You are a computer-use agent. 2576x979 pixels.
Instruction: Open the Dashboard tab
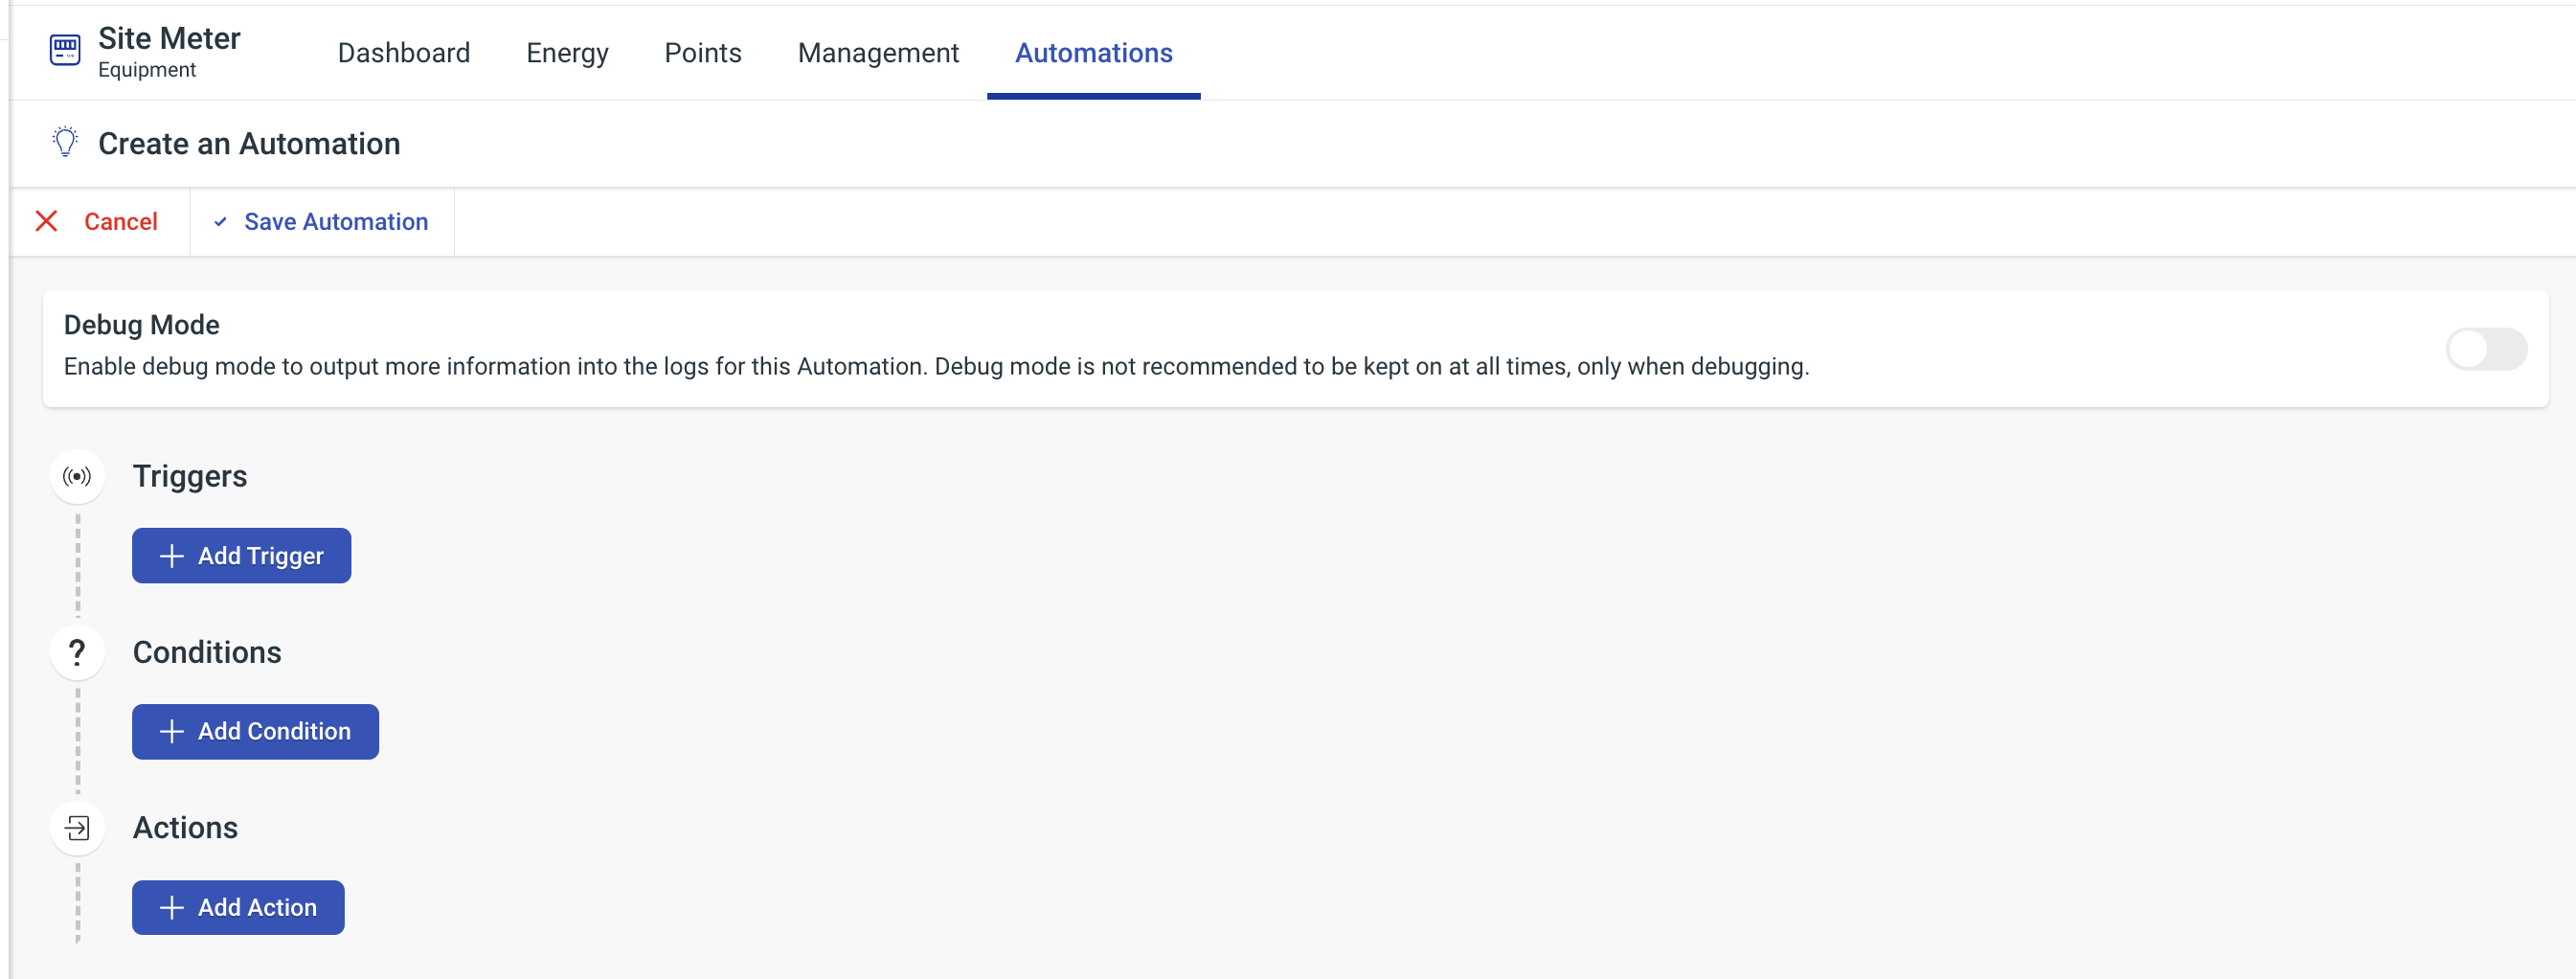click(404, 53)
